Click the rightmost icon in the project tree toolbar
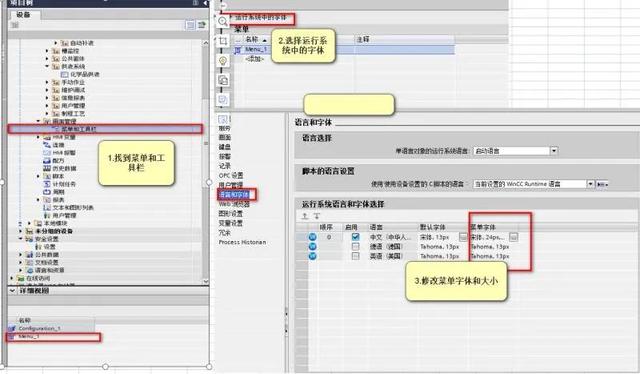 point(202,25)
